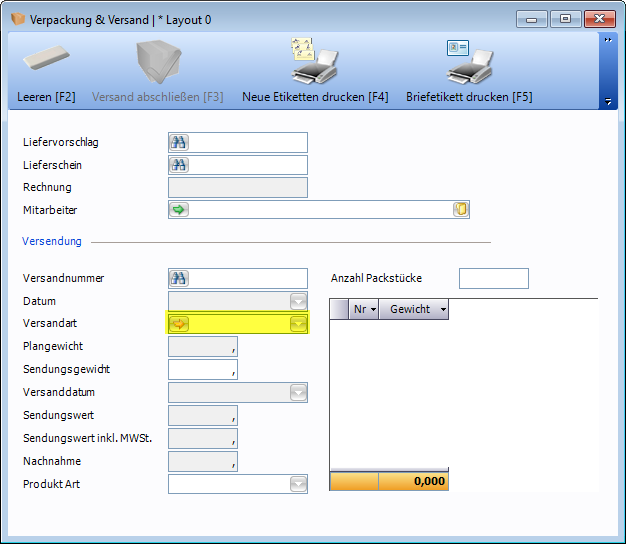Click green arrow icon in Mitarbeiter field
The width and height of the screenshot is (626, 544).
(x=179, y=210)
